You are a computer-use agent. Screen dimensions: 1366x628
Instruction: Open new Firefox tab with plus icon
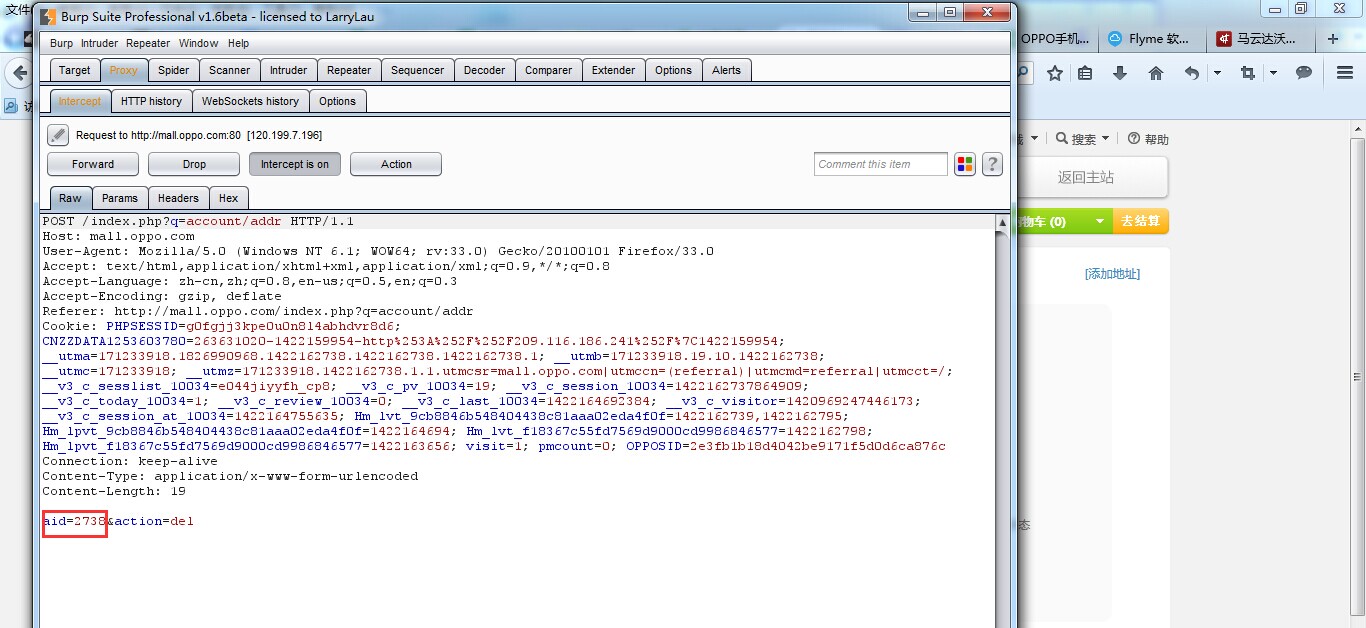1333,39
